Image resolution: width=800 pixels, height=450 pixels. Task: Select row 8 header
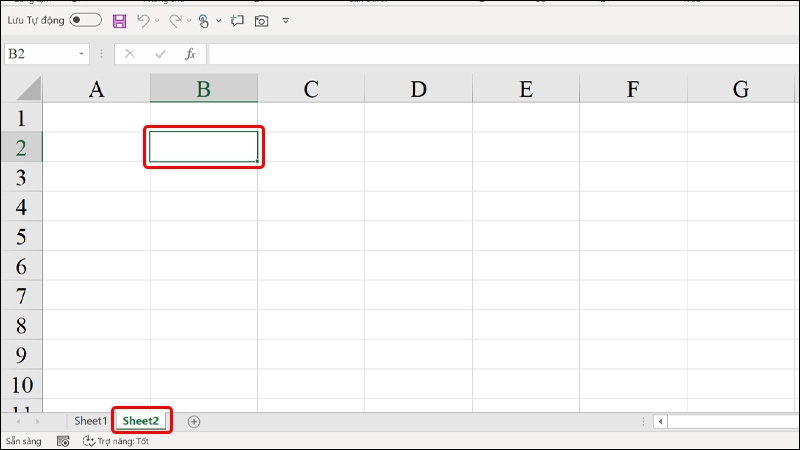[x=21, y=325]
